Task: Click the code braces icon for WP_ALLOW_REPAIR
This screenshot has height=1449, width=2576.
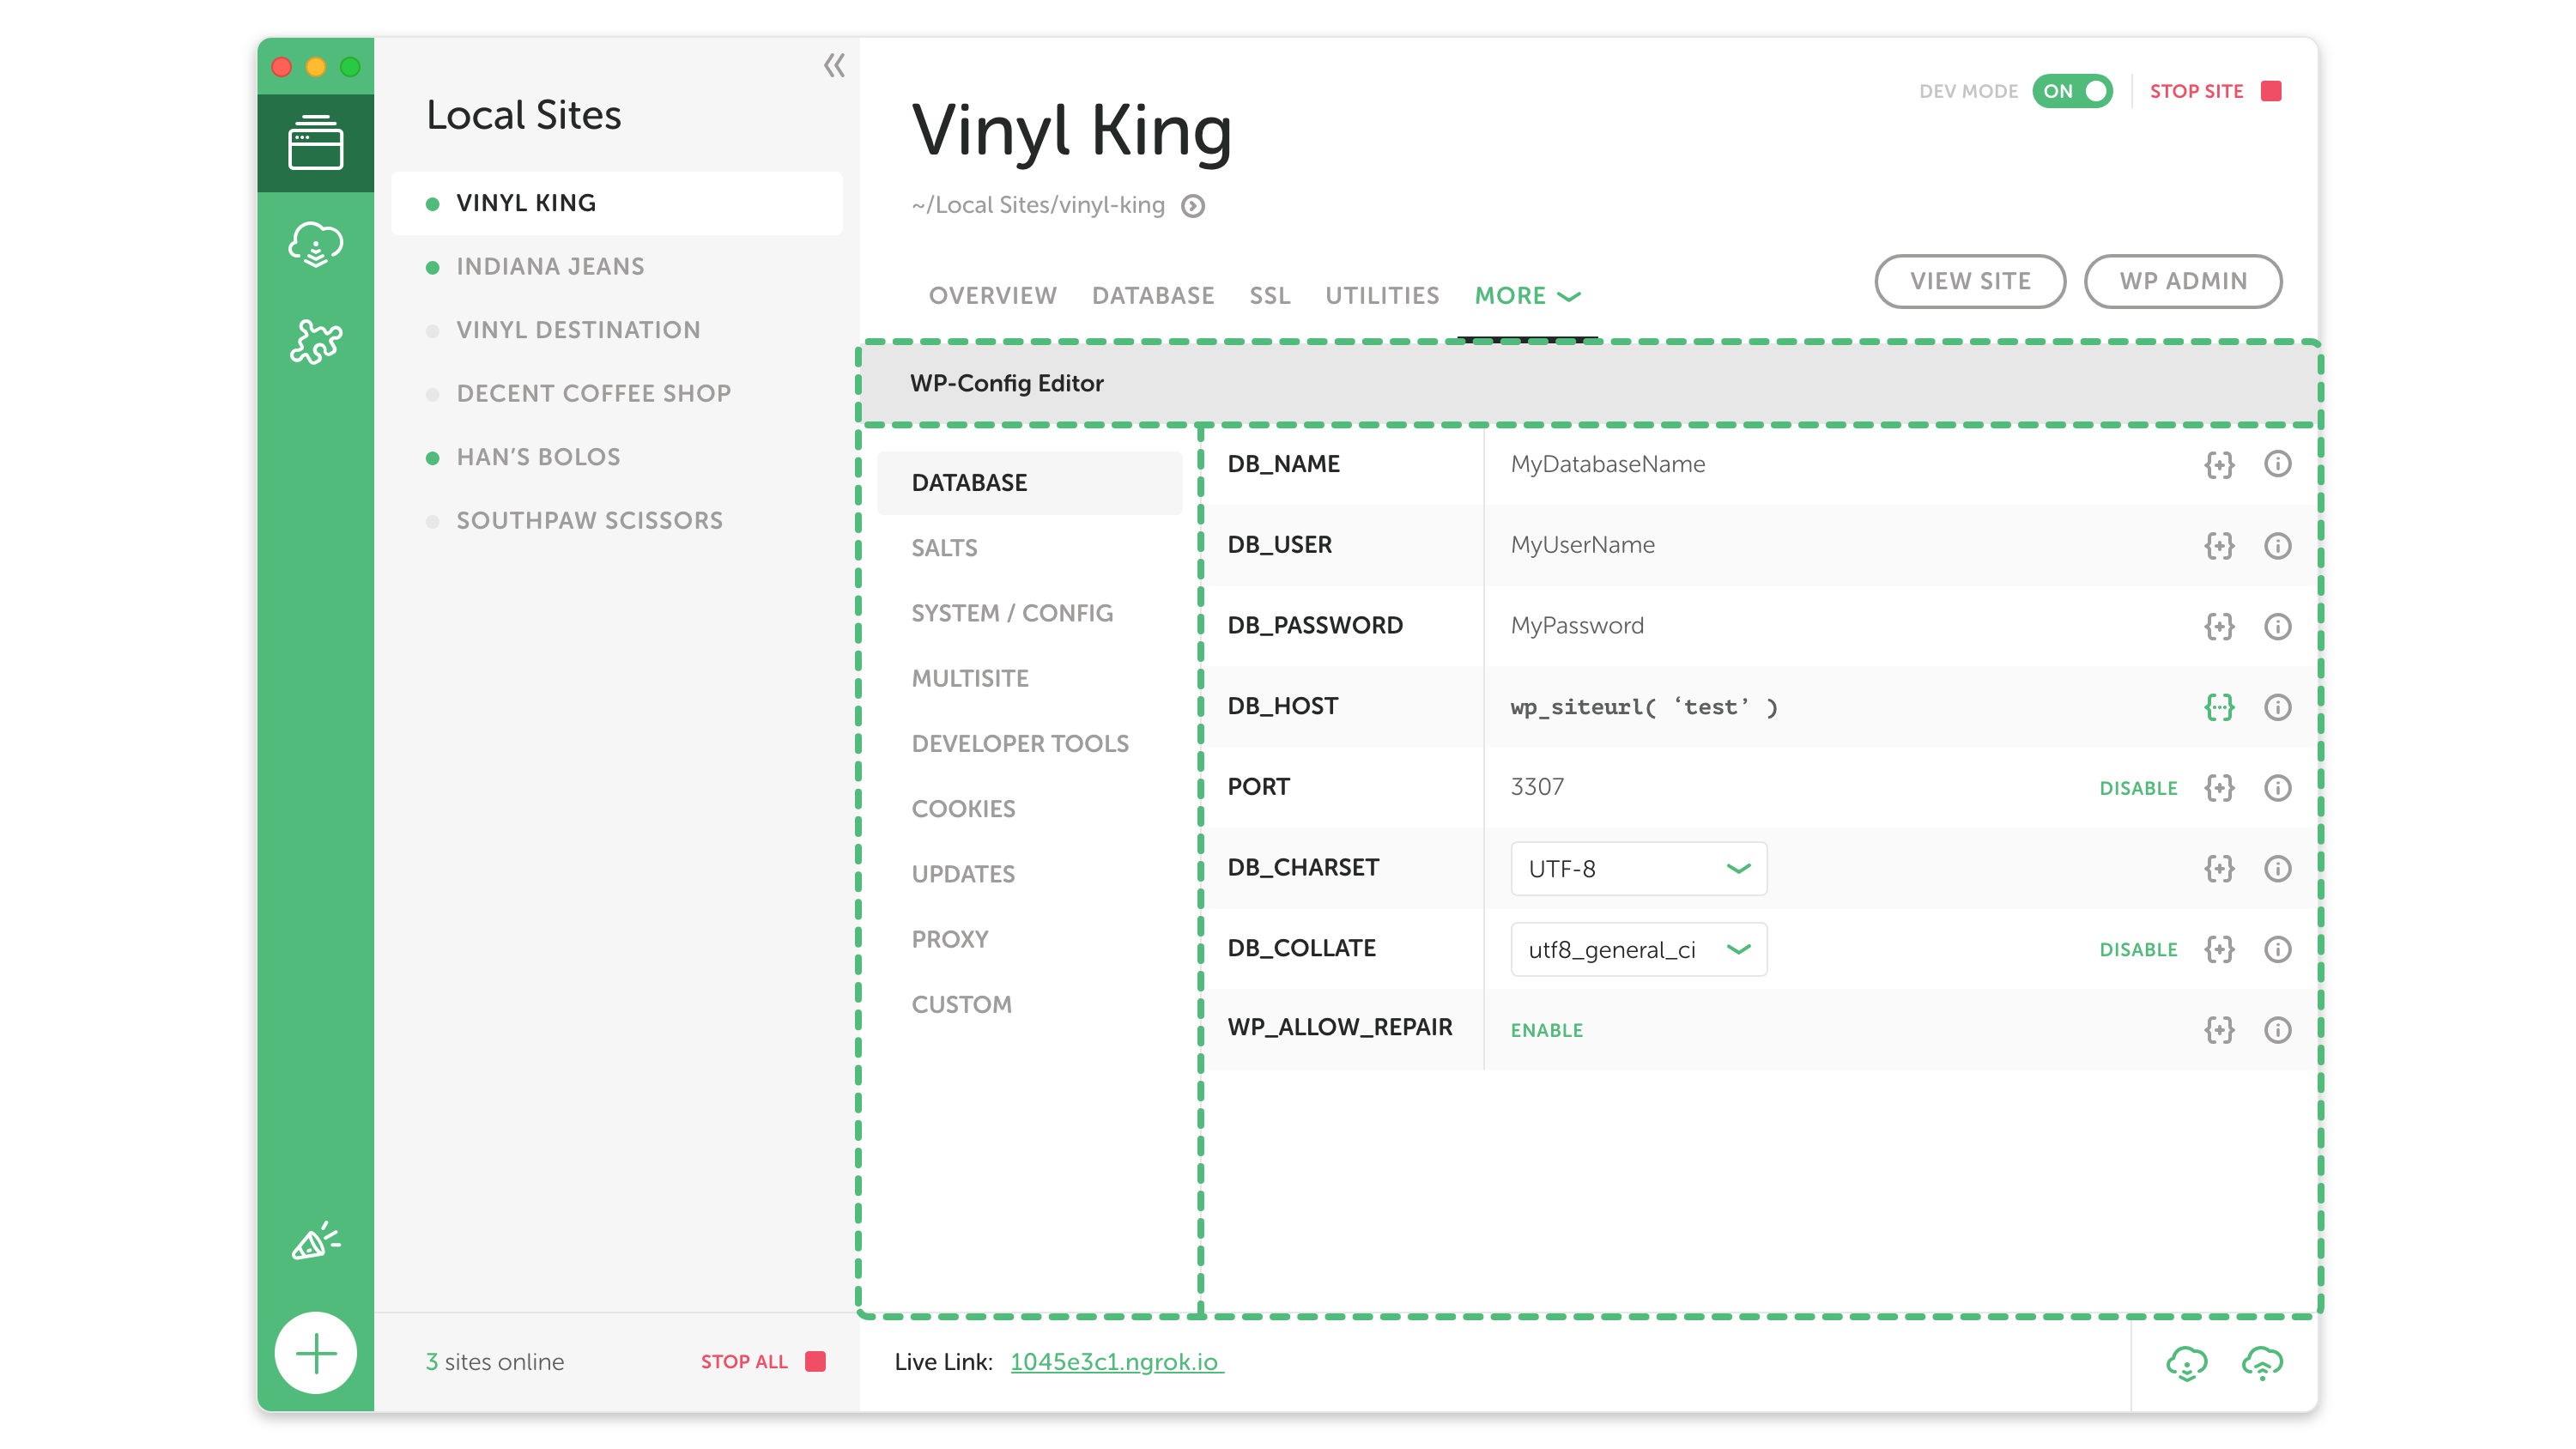Action: point(2219,1030)
